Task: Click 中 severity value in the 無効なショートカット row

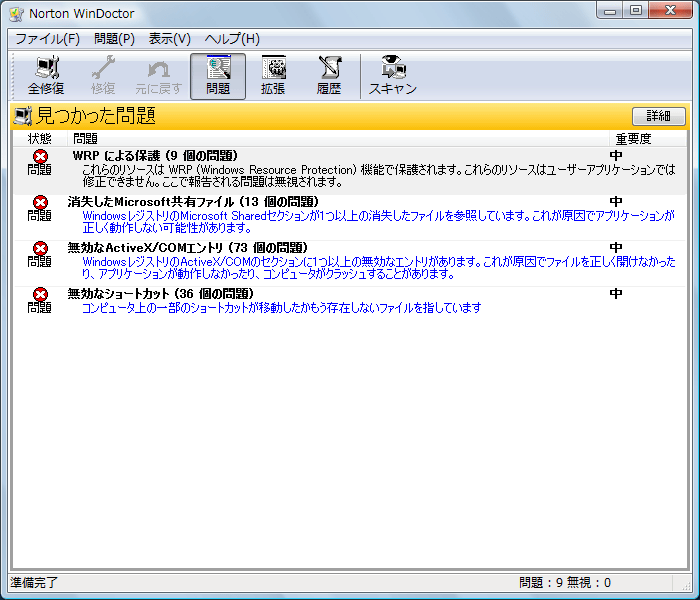Action: click(x=616, y=294)
